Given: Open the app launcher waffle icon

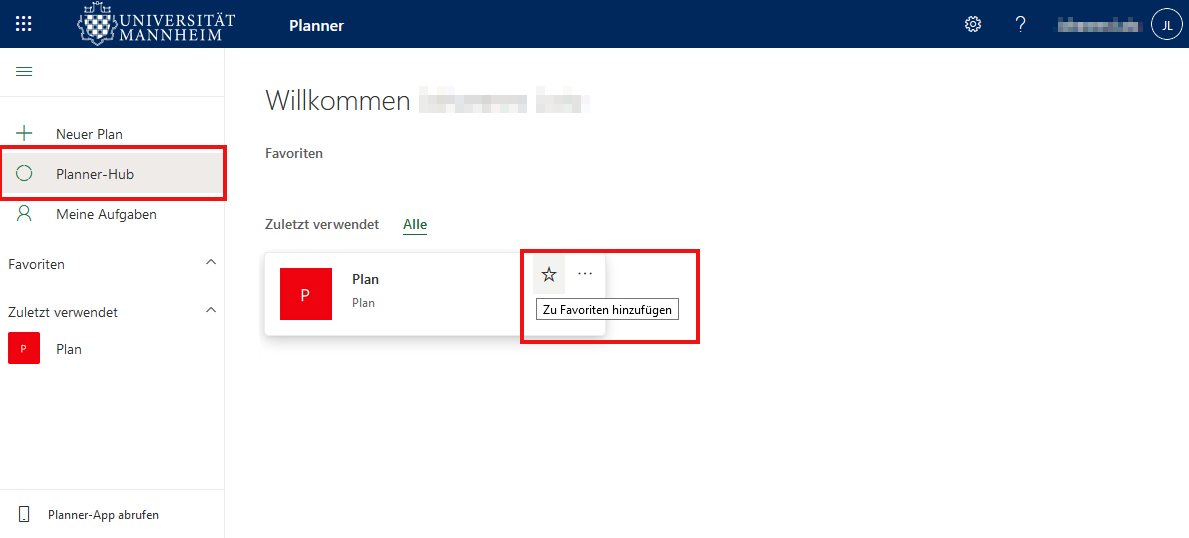Looking at the screenshot, I should [24, 24].
